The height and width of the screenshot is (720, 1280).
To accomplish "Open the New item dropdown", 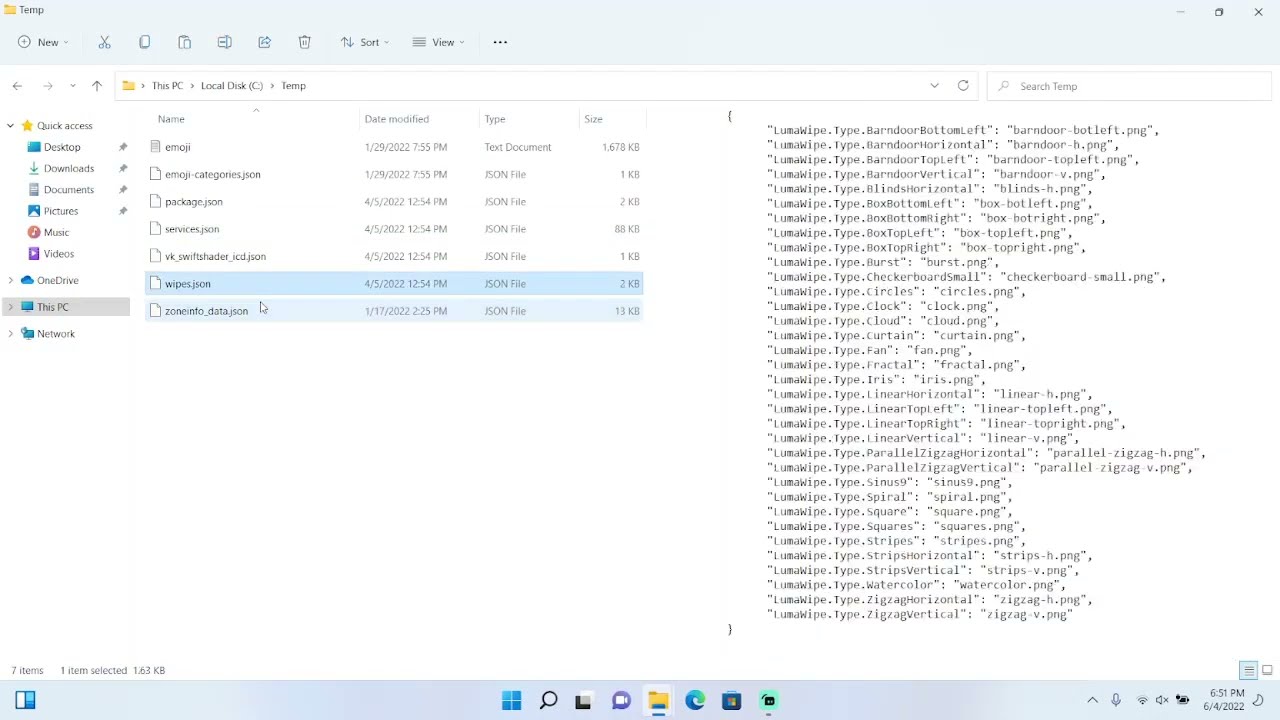I will pyautogui.click(x=43, y=42).
